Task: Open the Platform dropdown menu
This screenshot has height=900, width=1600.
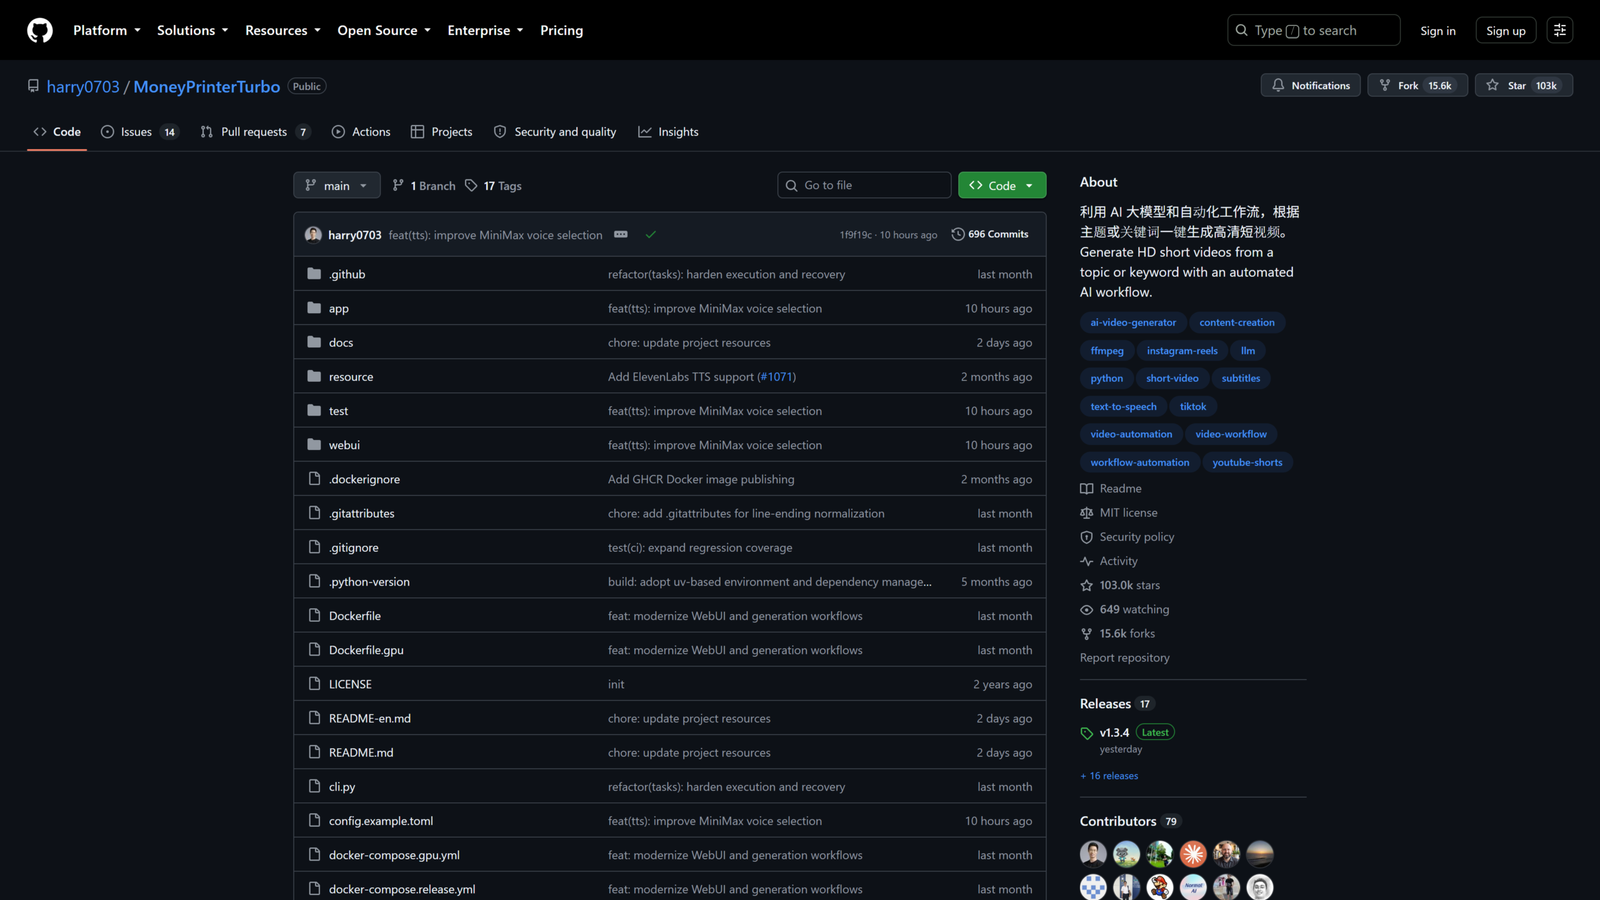Action: click(107, 30)
